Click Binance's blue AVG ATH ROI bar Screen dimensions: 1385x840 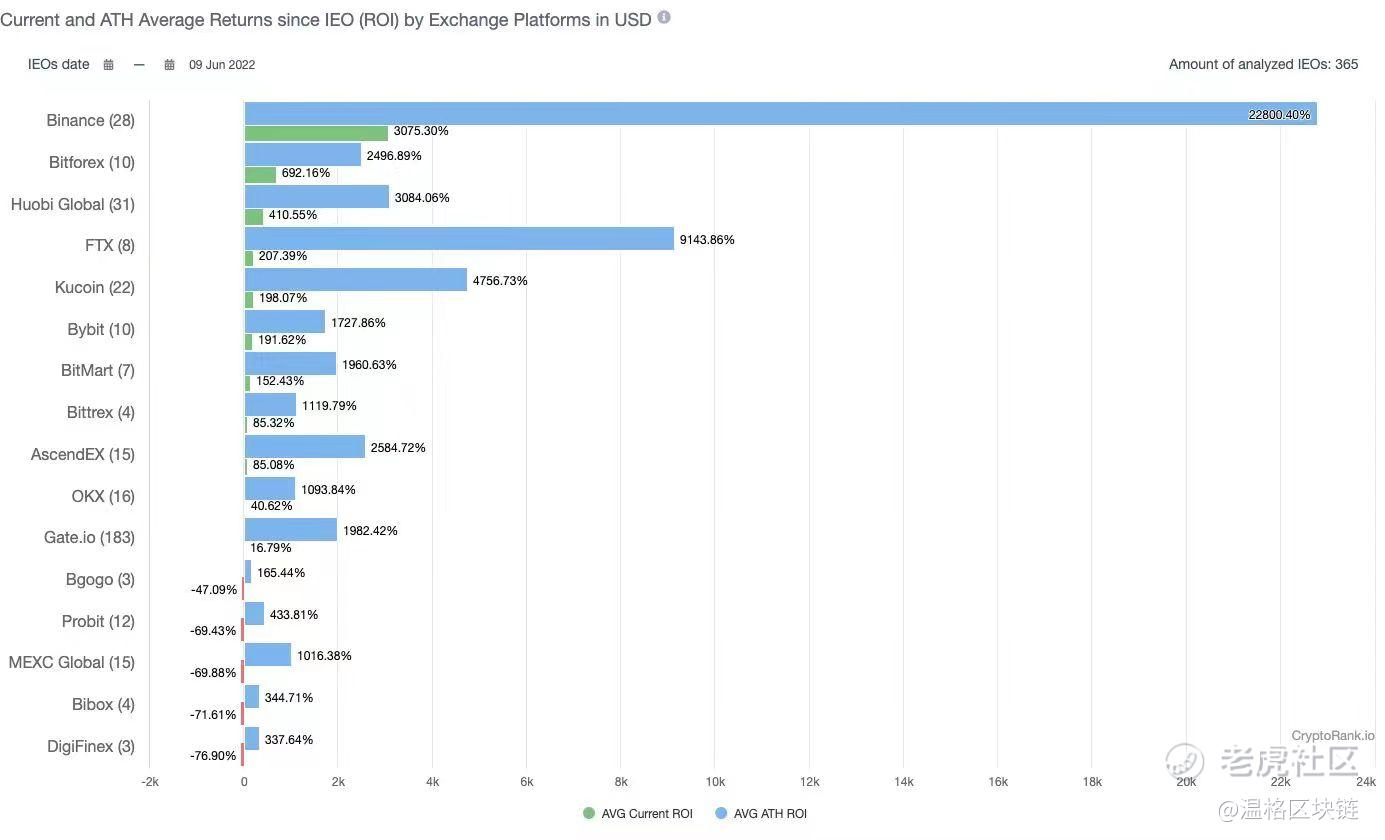[781, 114]
